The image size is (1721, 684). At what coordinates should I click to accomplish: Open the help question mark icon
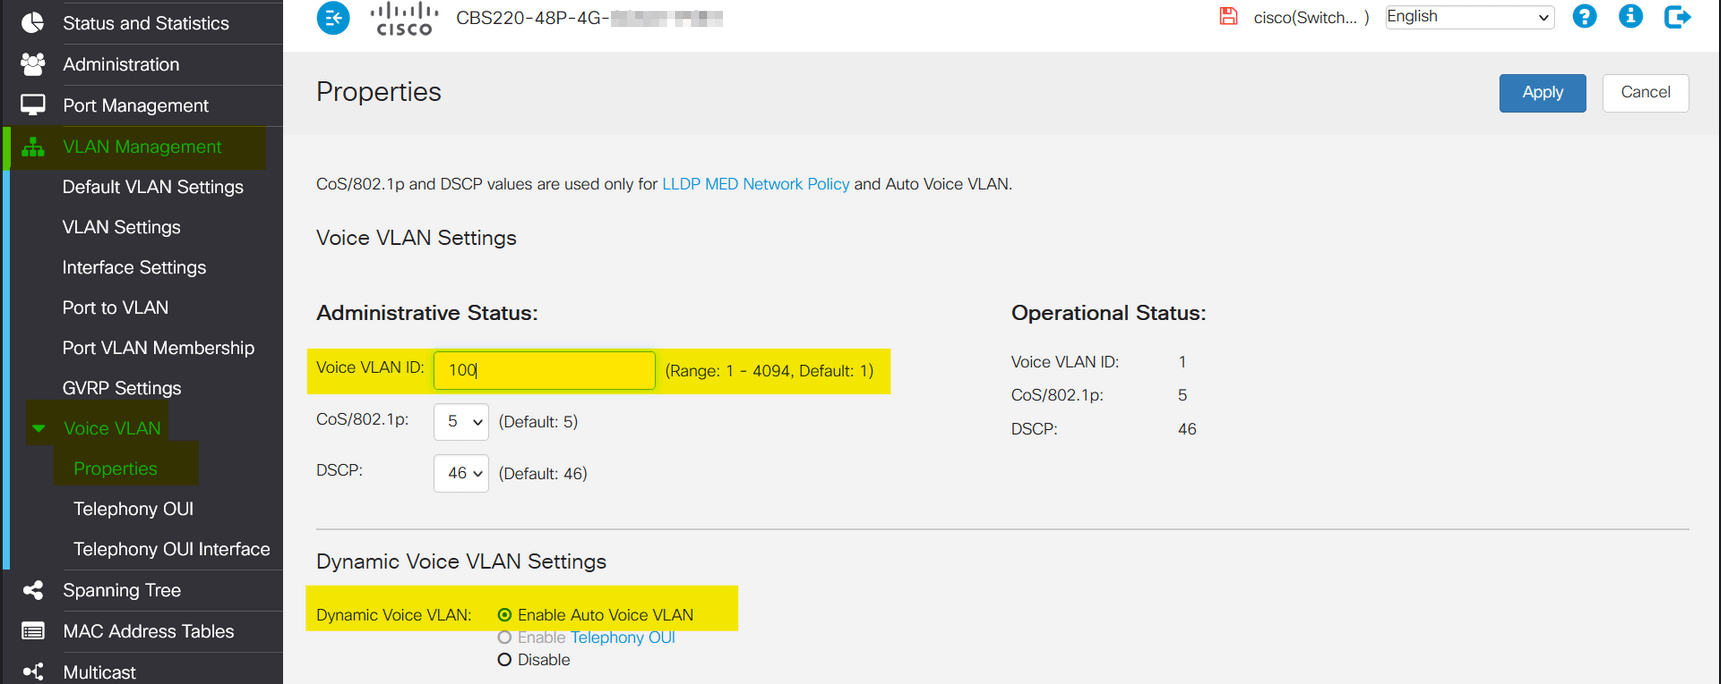click(1584, 17)
